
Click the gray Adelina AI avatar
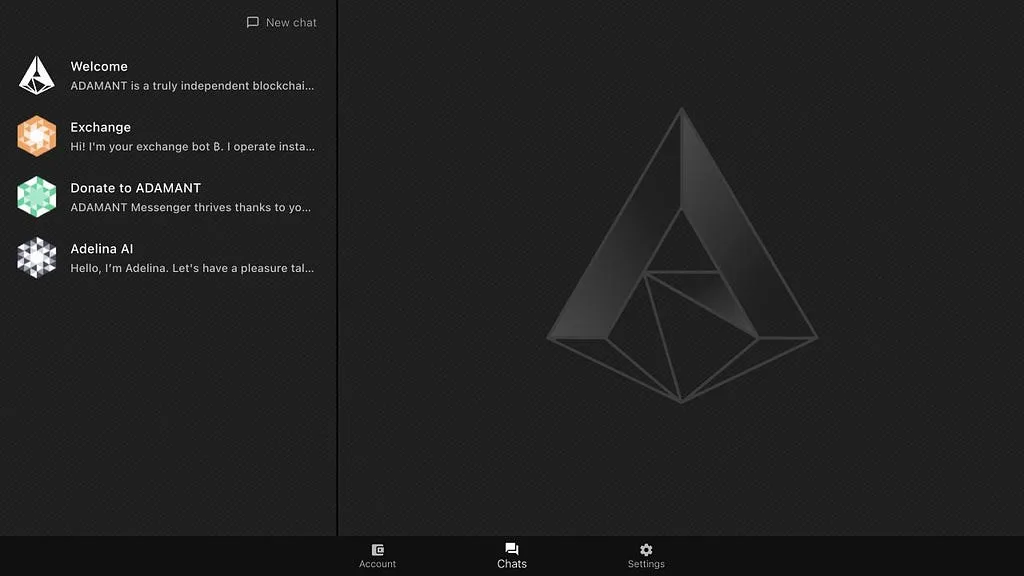pos(37,257)
